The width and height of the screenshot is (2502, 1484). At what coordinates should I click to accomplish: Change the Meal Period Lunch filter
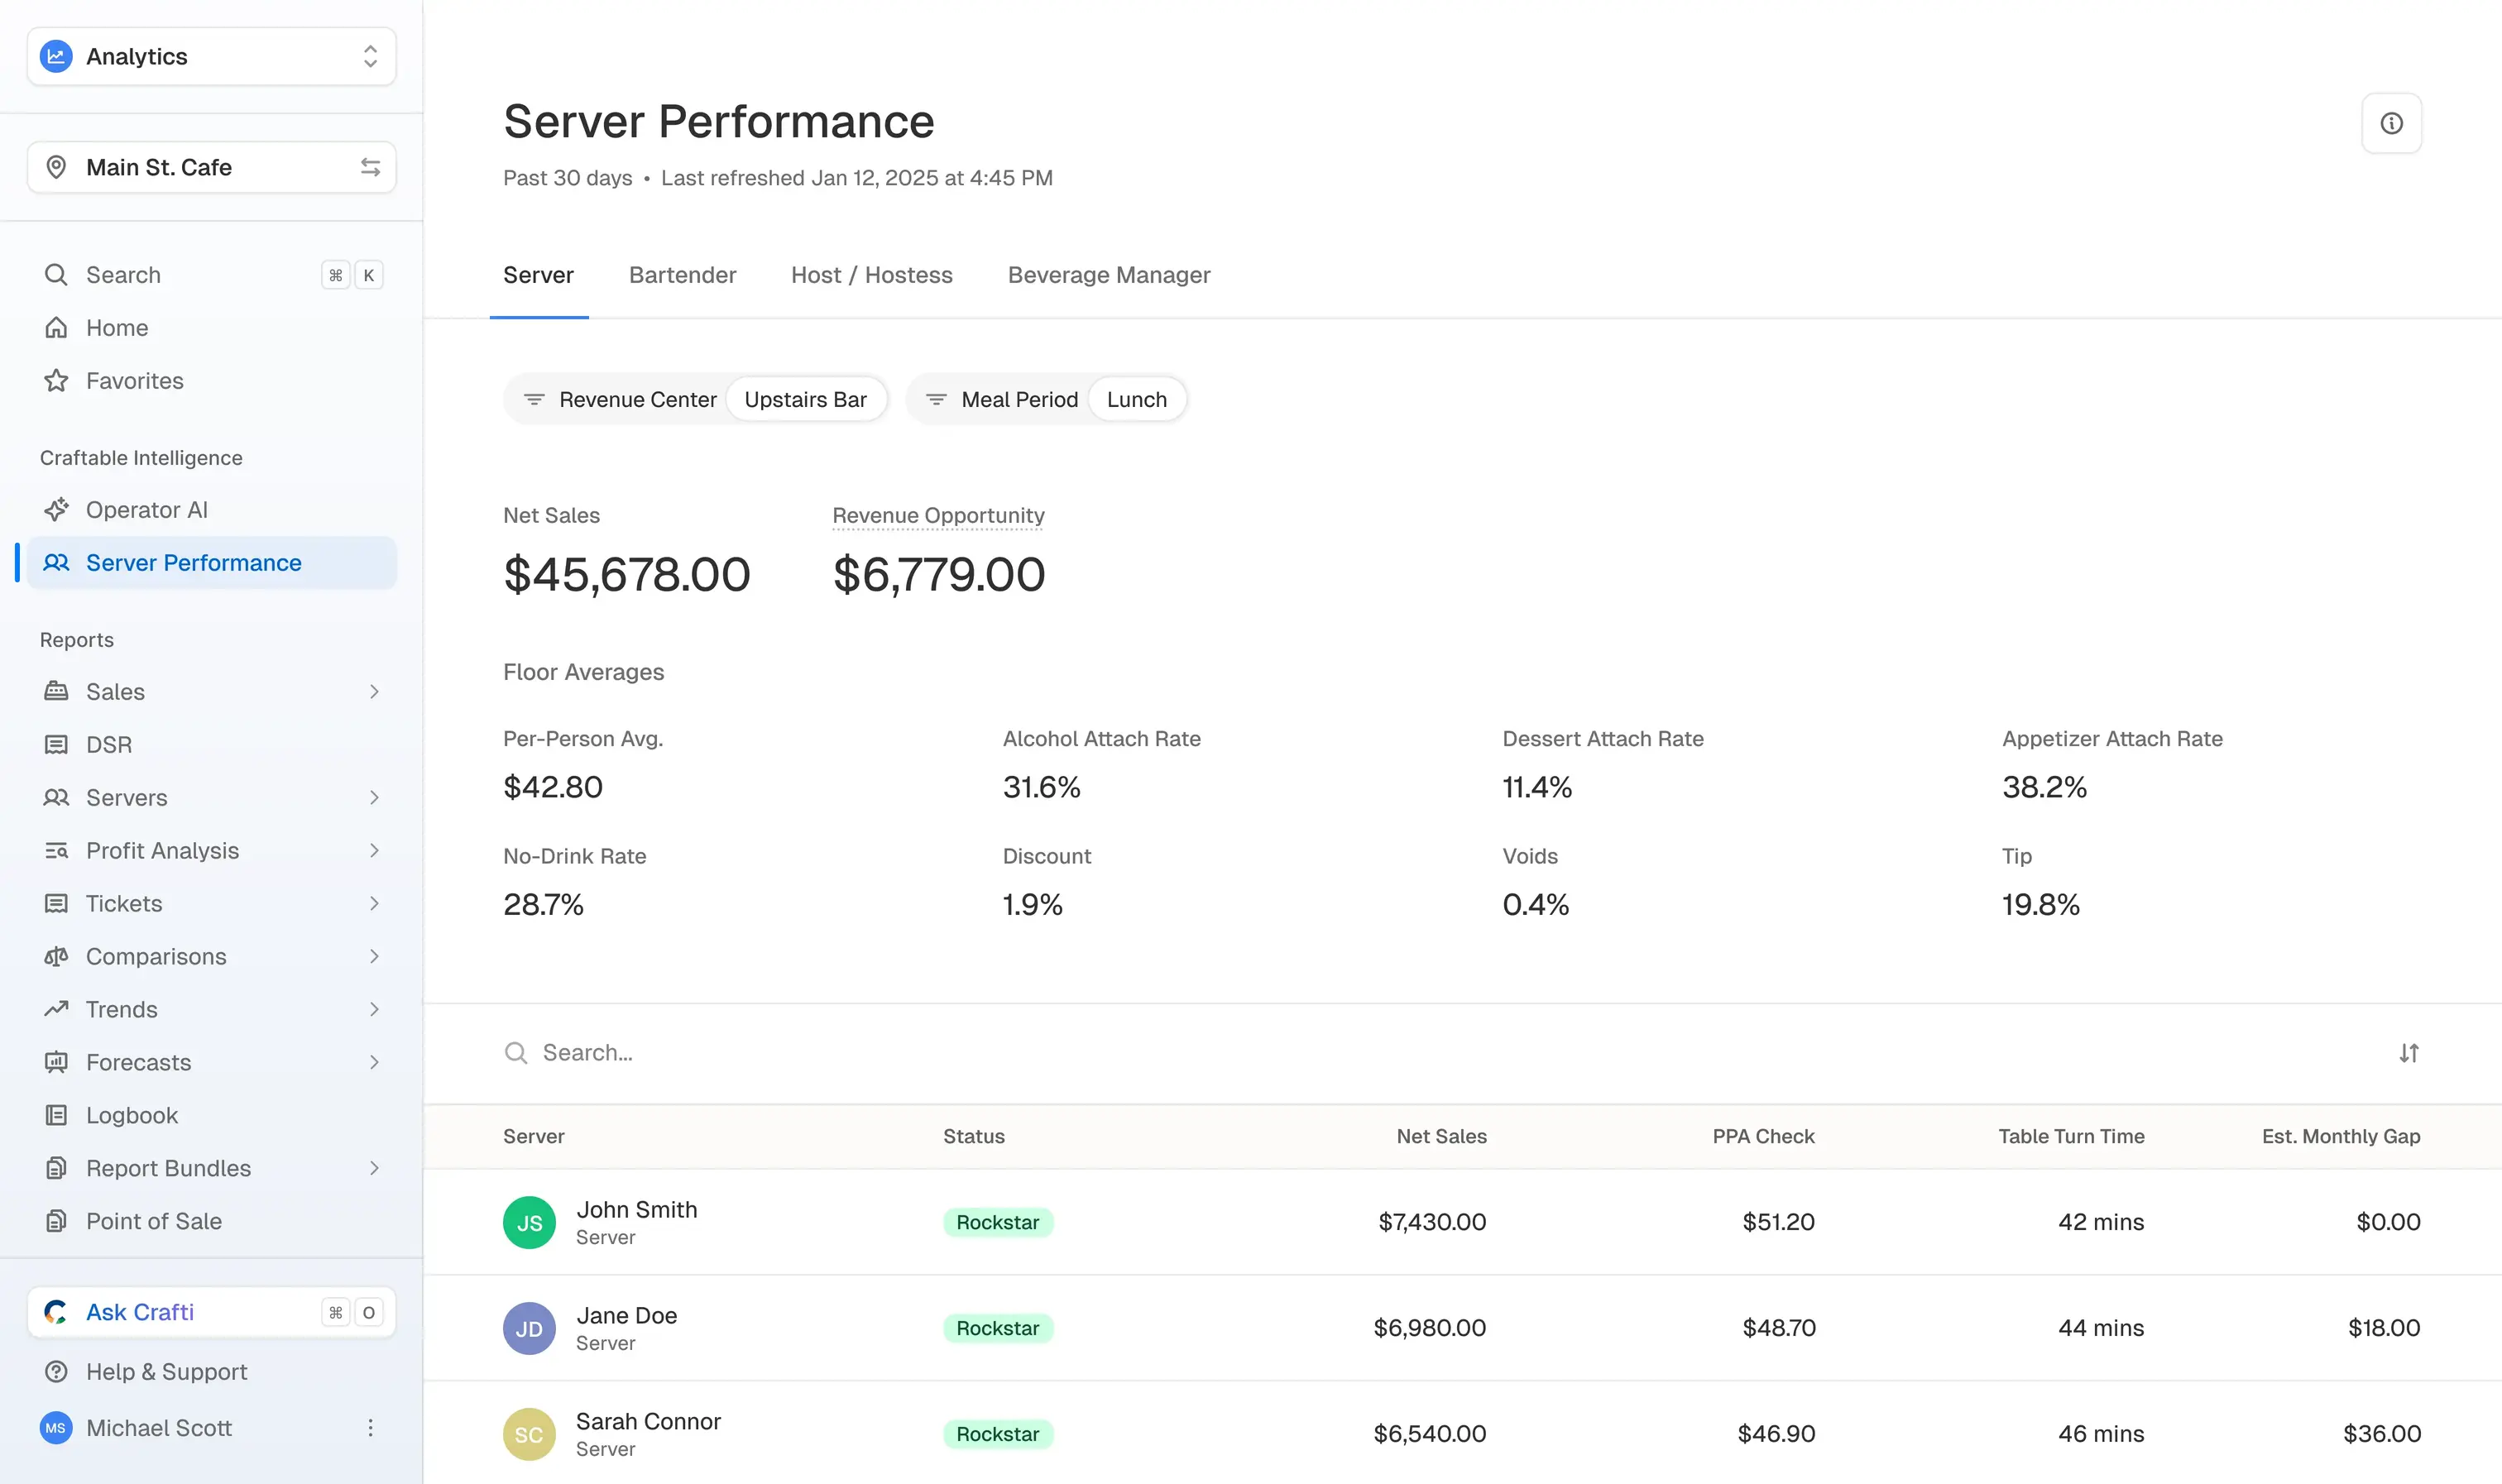pos(1136,399)
